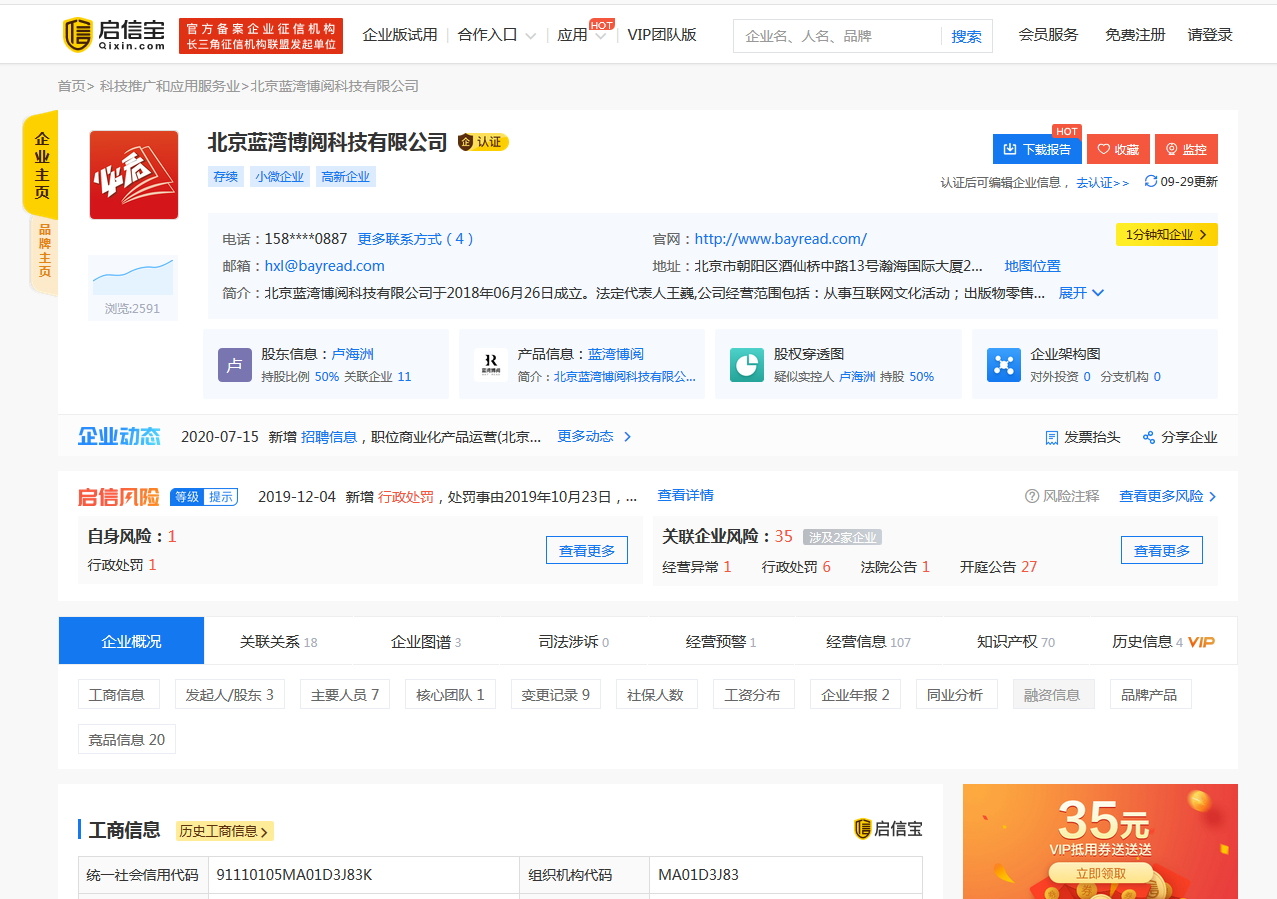Click the 认证 certification badge
The height and width of the screenshot is (899, 1277).
tap(483, 142)
